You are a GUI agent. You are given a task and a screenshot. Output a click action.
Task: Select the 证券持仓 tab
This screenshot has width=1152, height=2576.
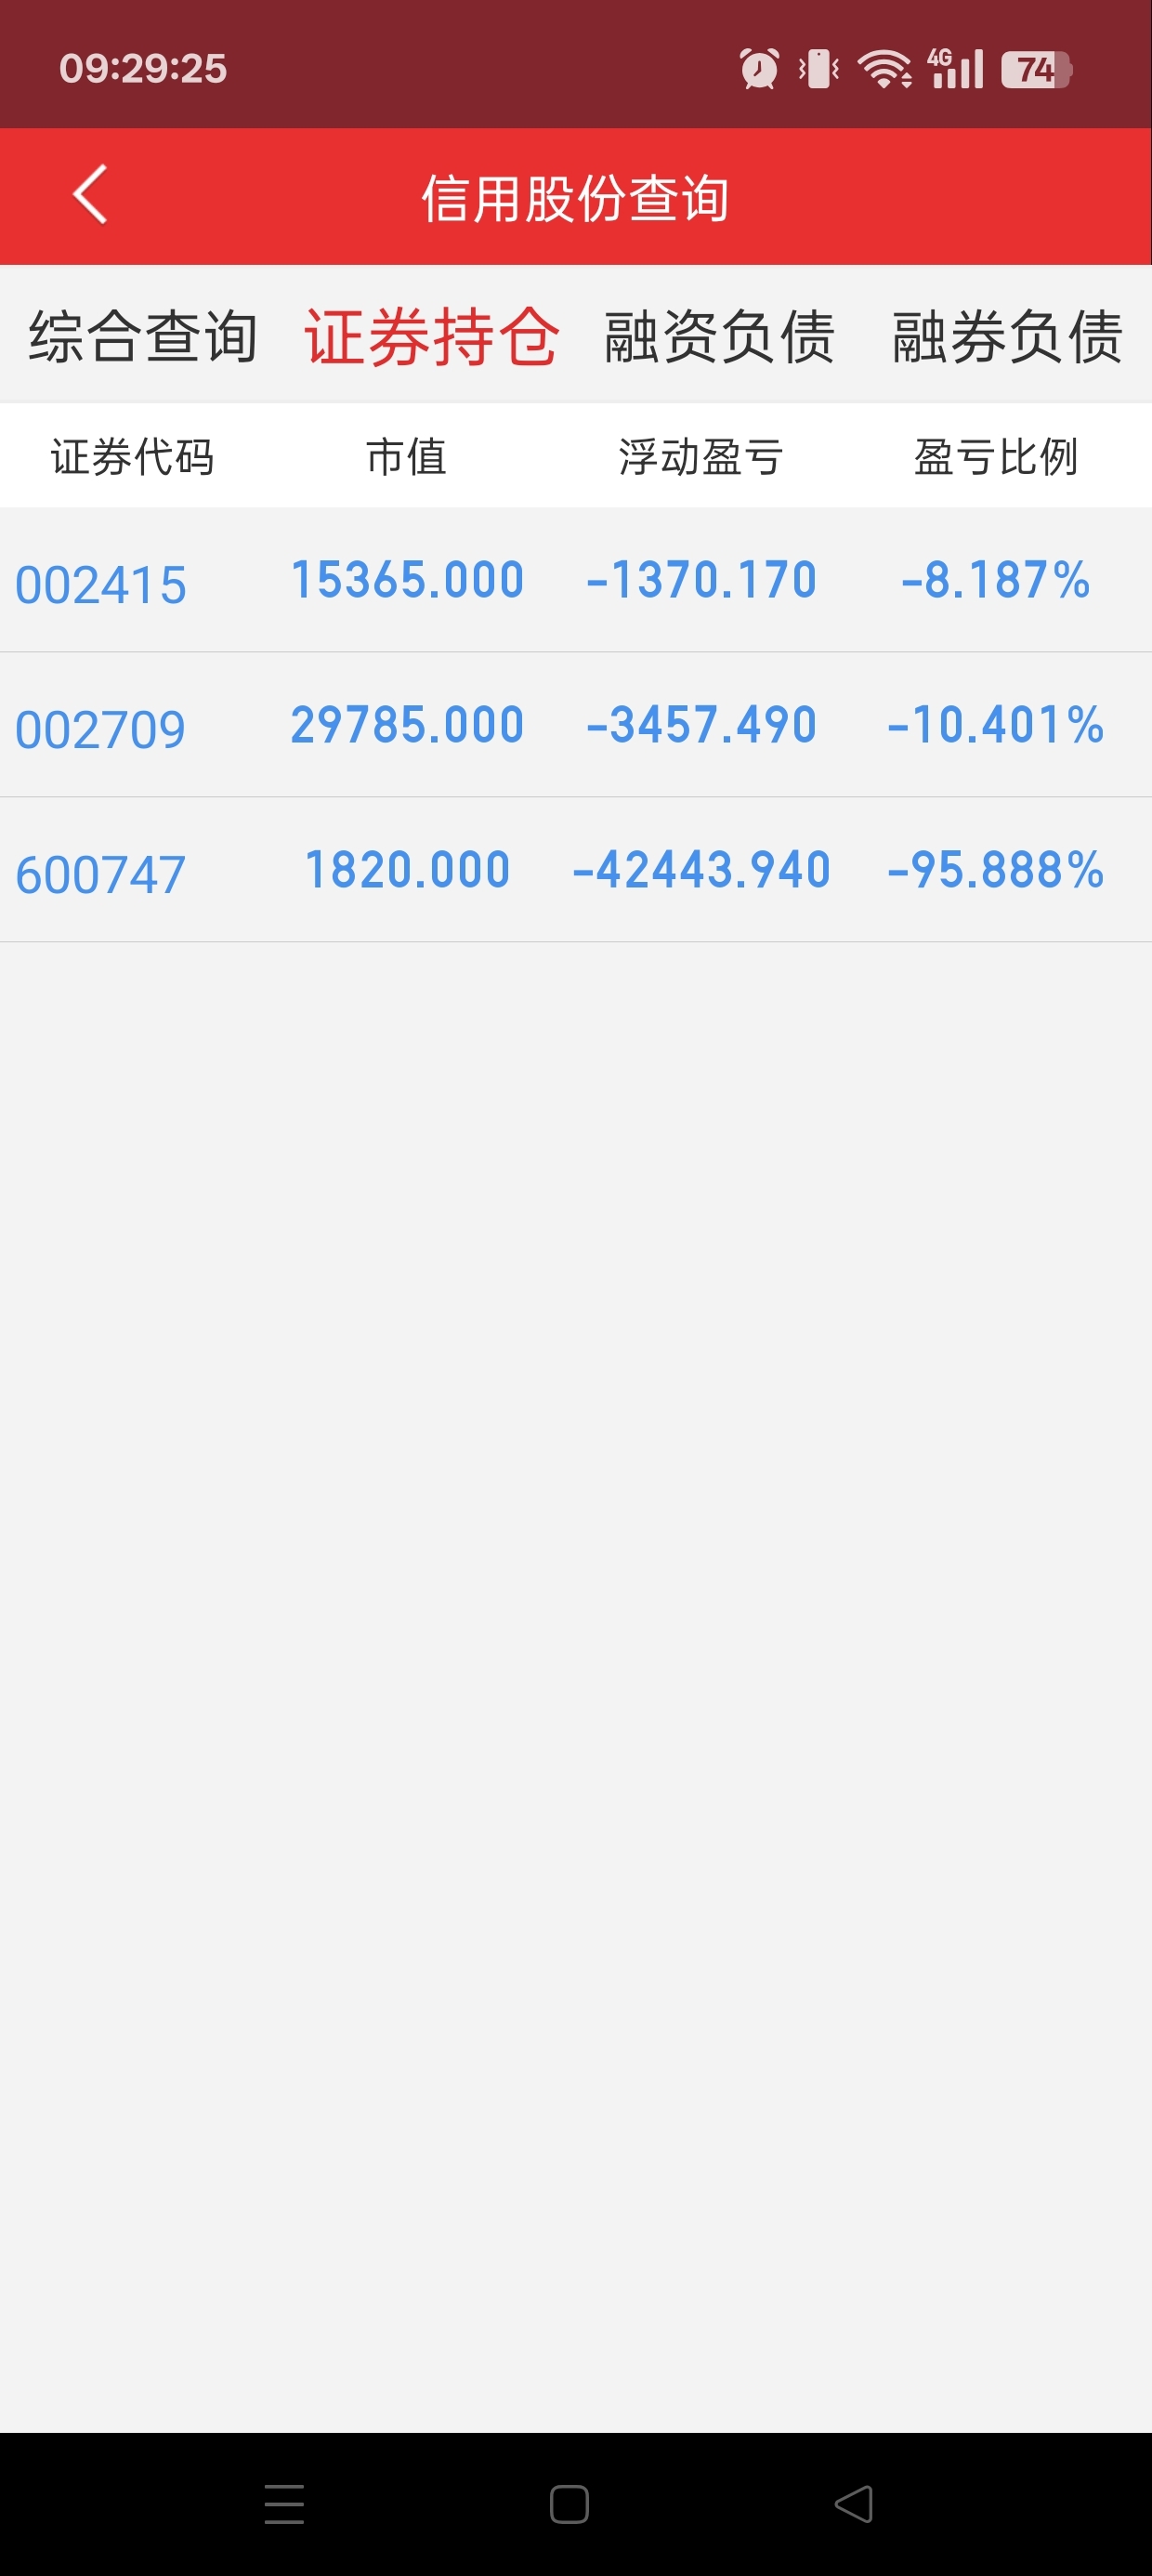pyautogui.click(x=431, y=336)
